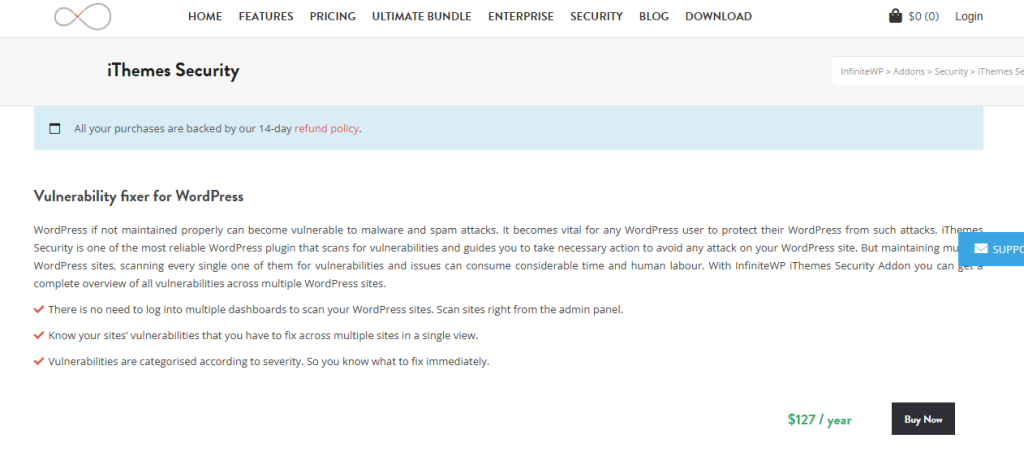
Task: Click InfiniteWP in the breadcrumb
Action: pos(863,71)
